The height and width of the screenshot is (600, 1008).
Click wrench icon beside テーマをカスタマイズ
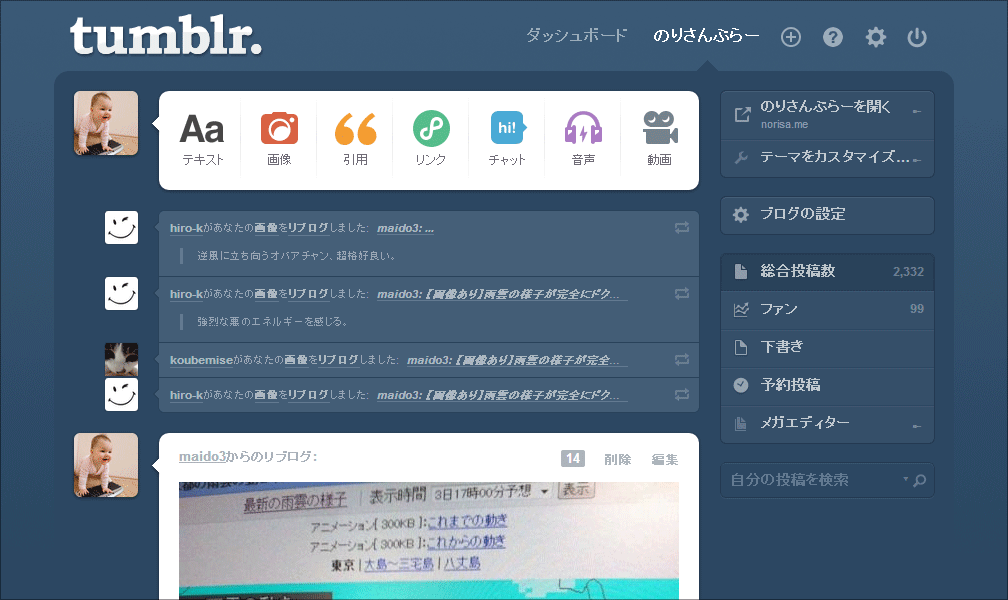click(741, 158)
